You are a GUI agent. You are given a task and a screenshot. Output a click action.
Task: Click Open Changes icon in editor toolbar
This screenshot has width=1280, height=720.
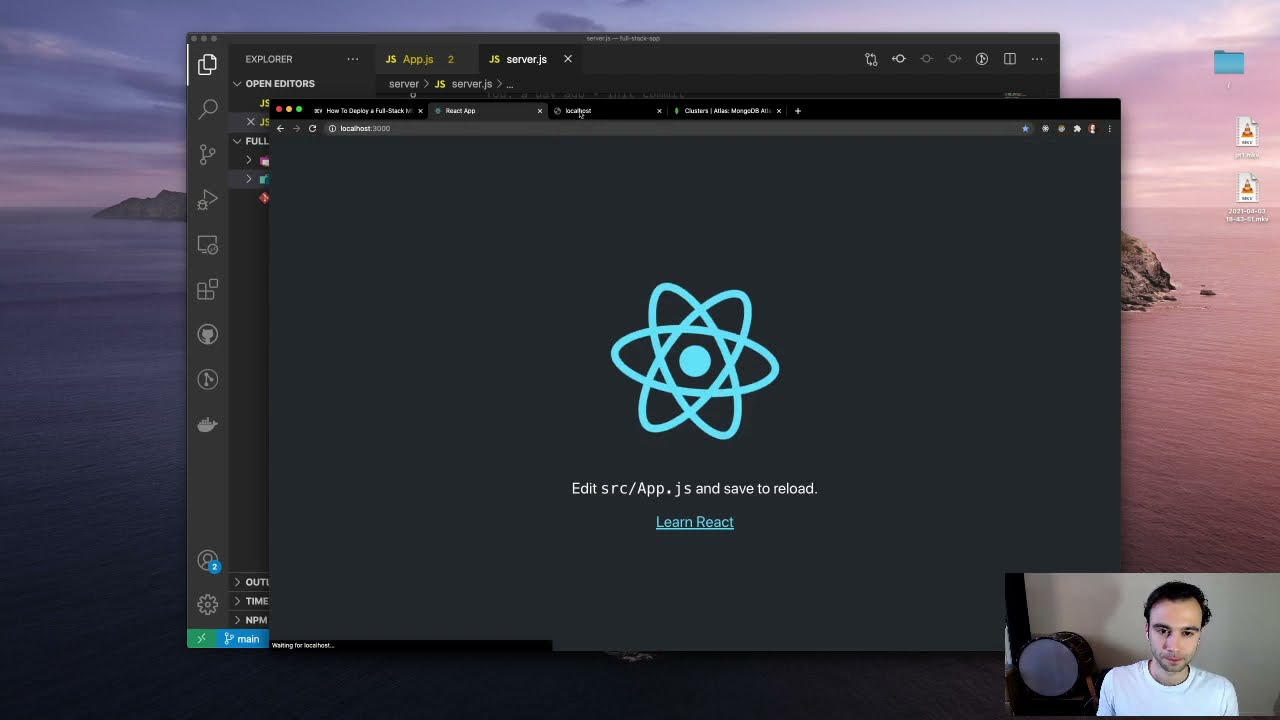[x=871, y=59]
